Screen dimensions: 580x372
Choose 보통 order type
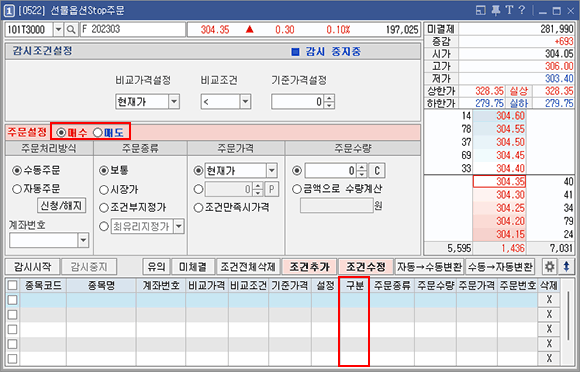point(104,170)
